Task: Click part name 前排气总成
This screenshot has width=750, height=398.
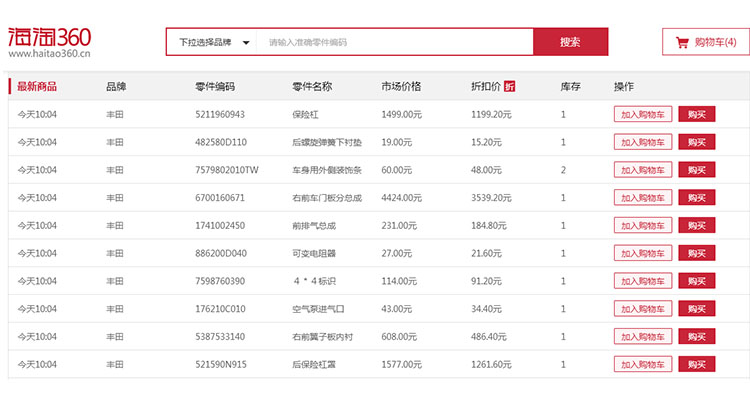Action: [314, 225]
